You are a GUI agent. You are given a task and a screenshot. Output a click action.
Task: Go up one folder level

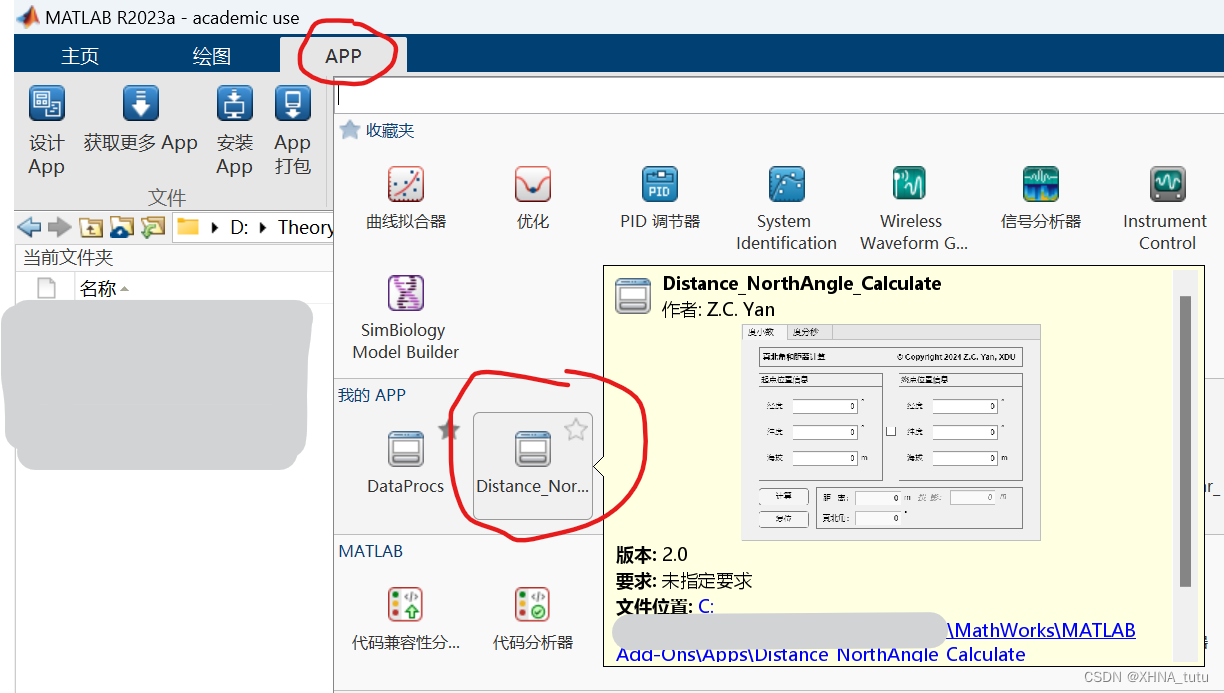90,227
